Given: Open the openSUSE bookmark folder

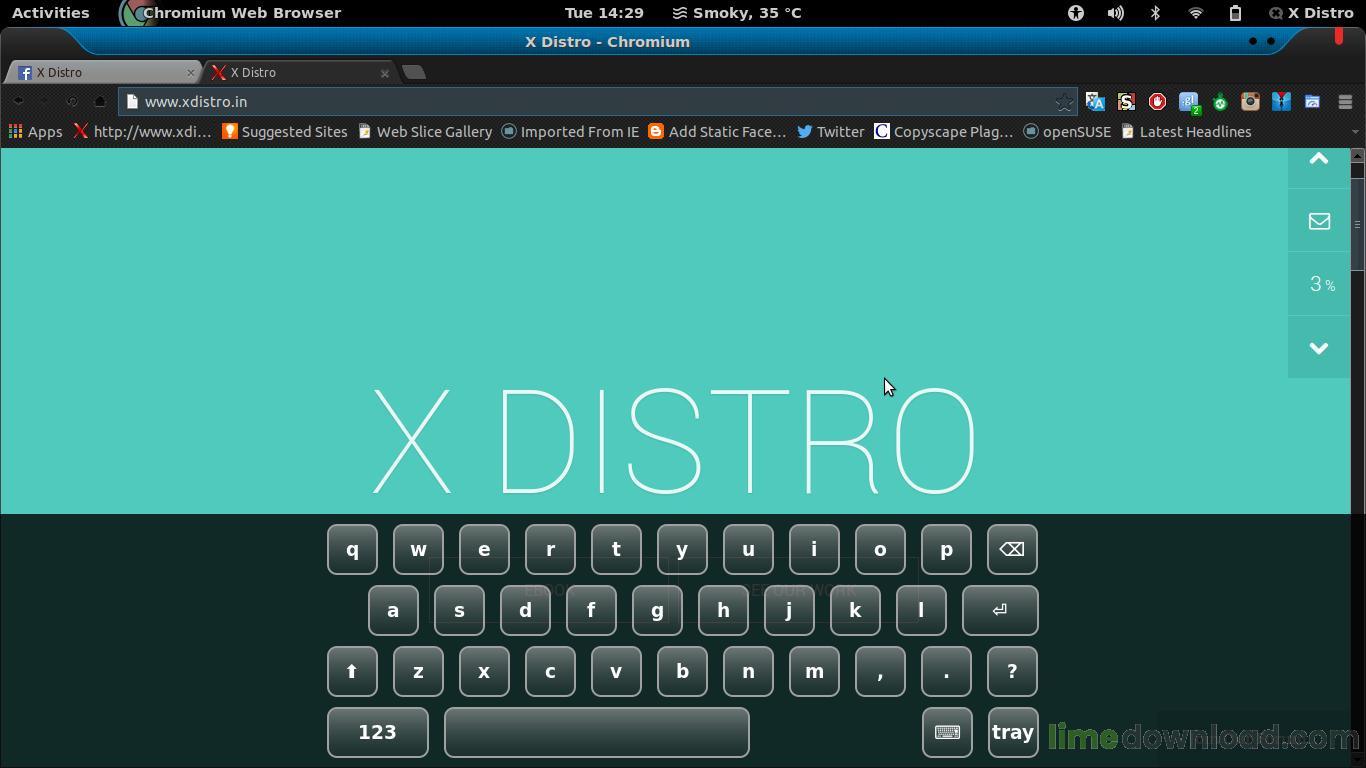Looking at the screenshot, I should 1067,132.
